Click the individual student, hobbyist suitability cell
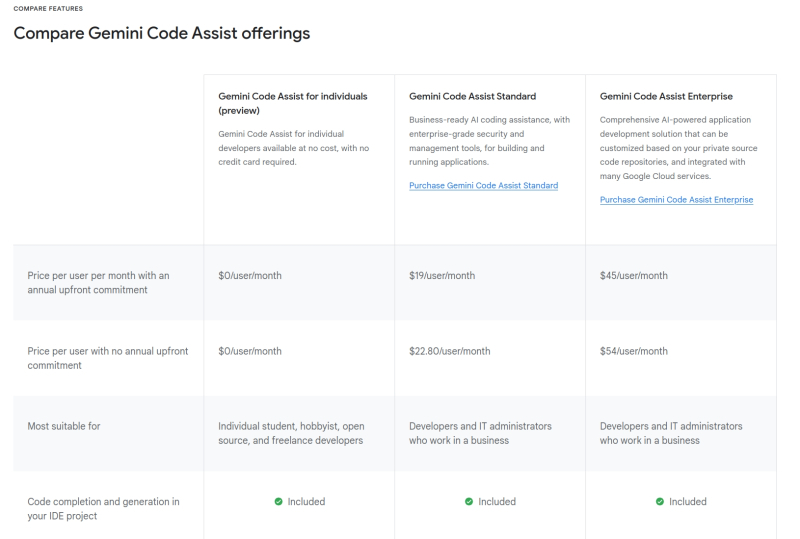 pyautogui.click(x=290, y=433)
